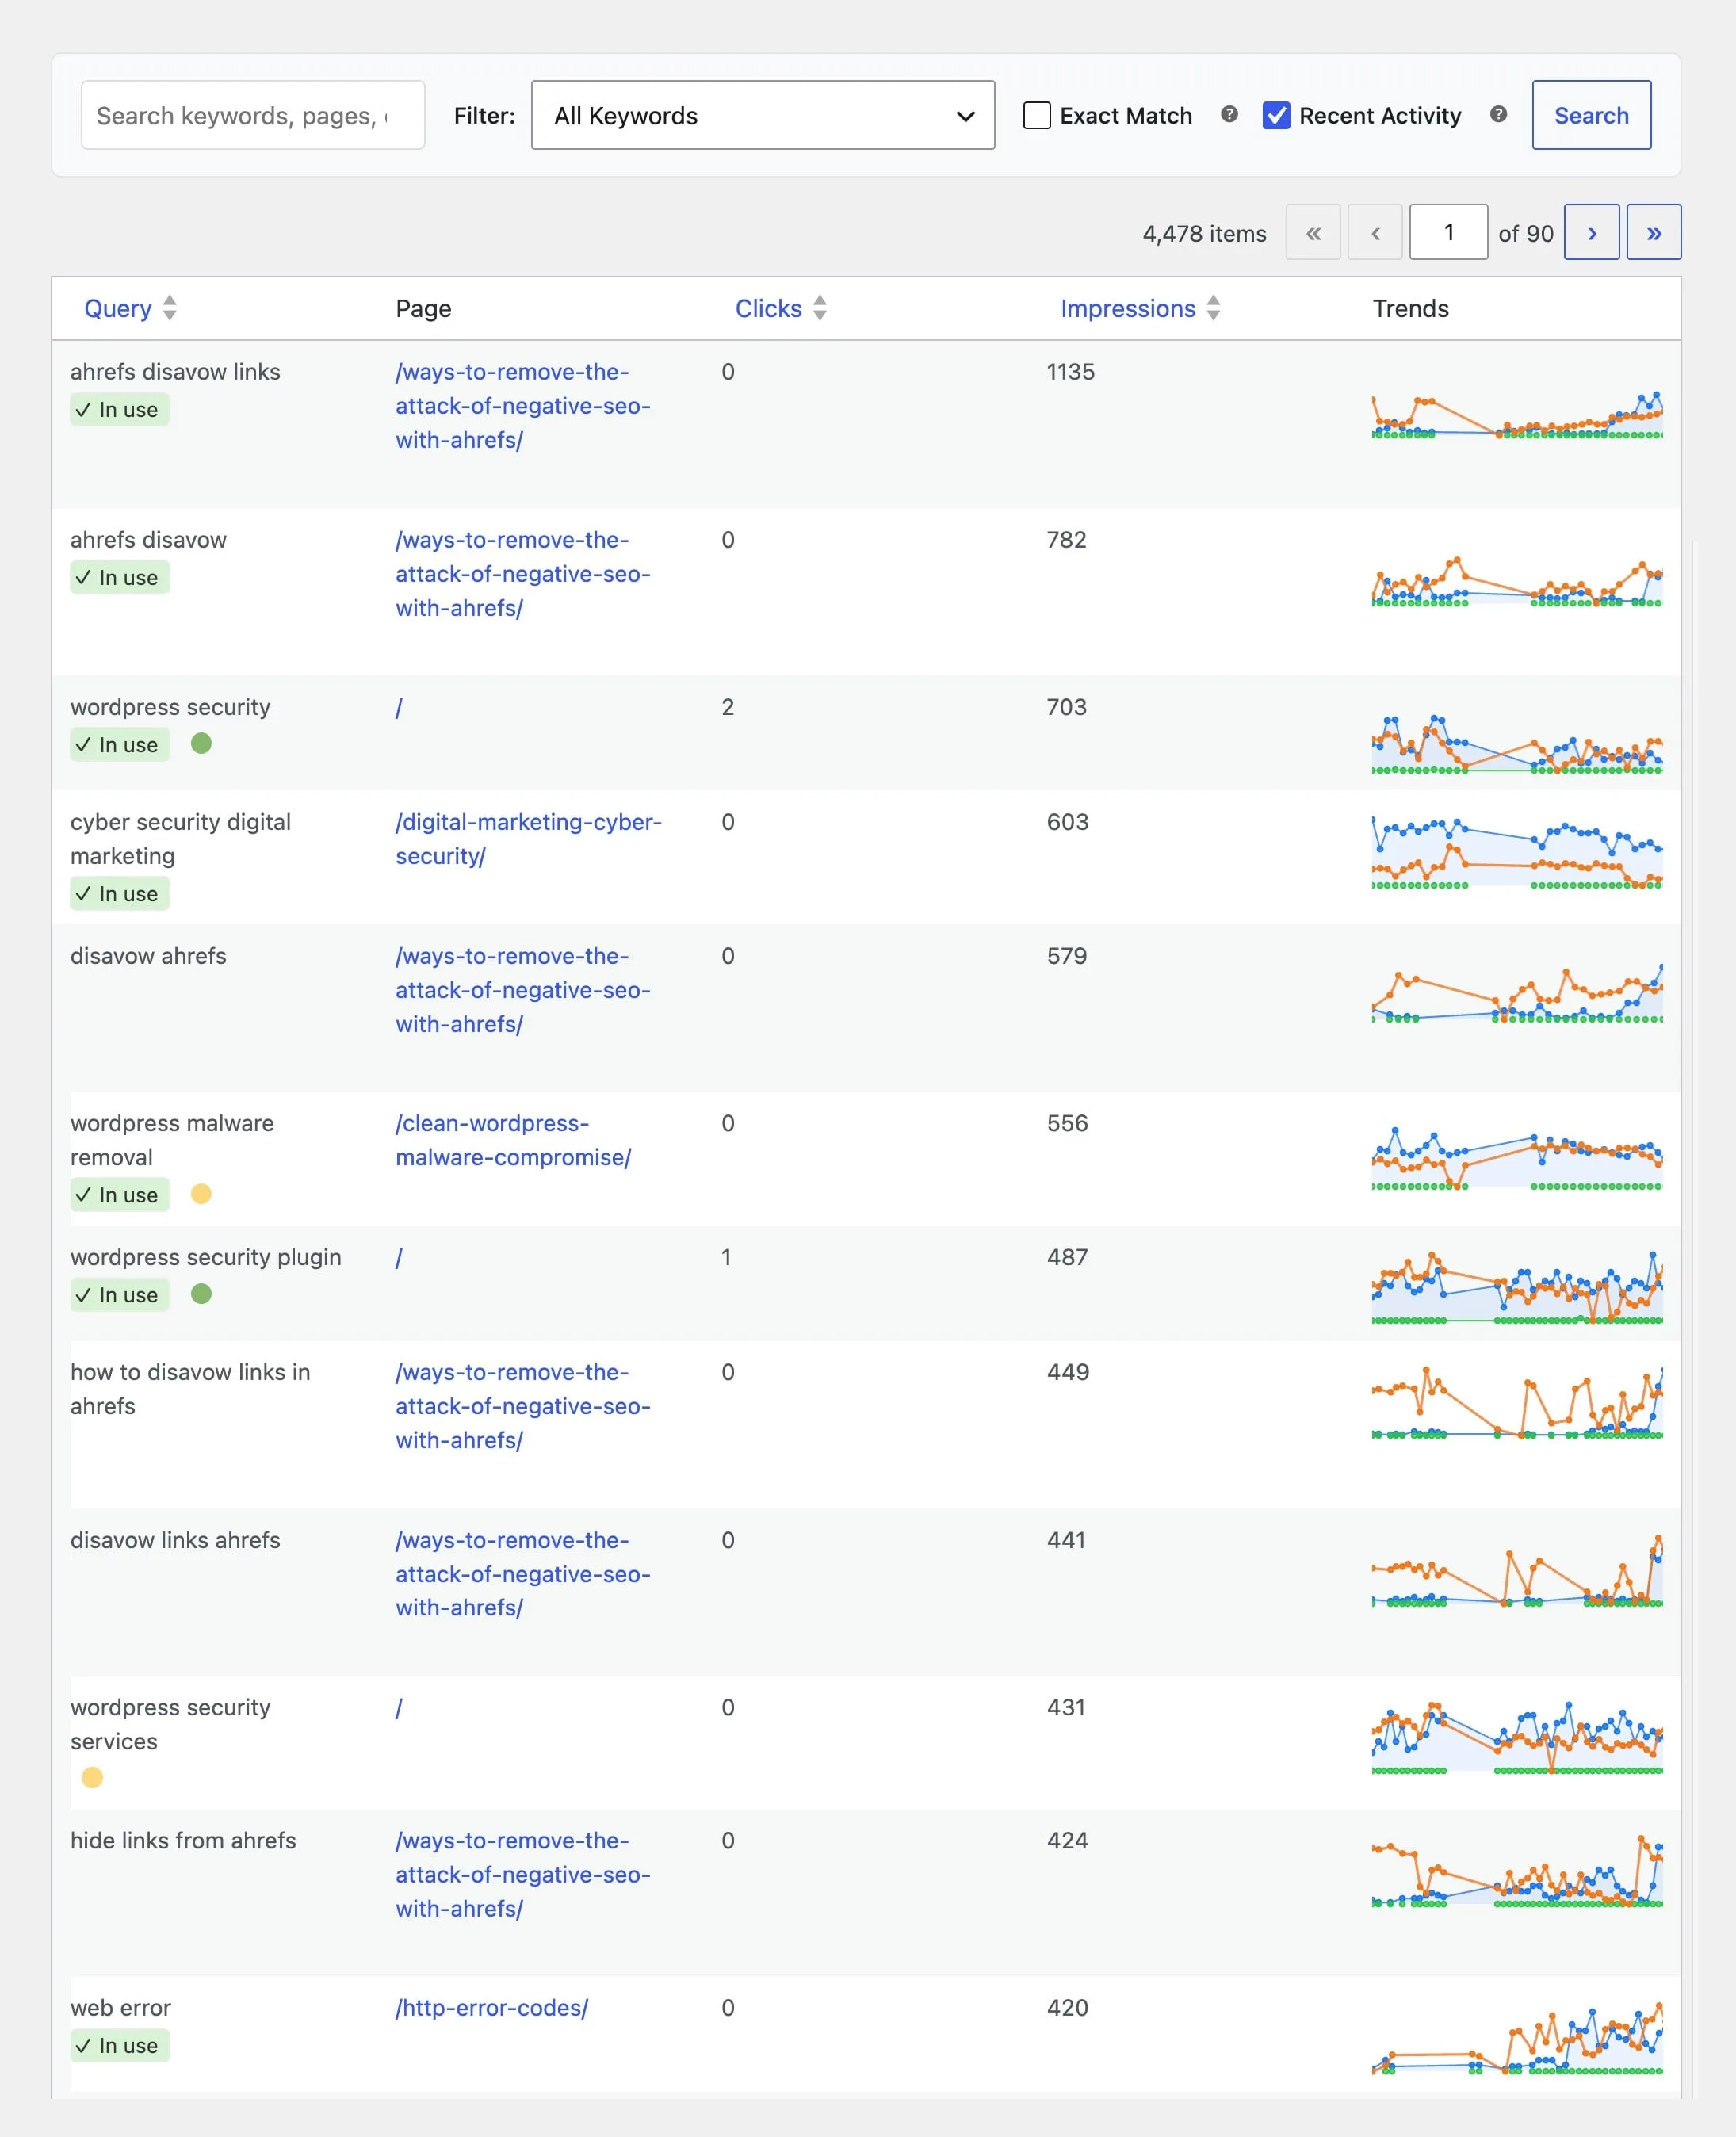The height and width of the screenshot is (2137, 1736).
Task: Sort the table by Query column
Action: tap(118, 308)
